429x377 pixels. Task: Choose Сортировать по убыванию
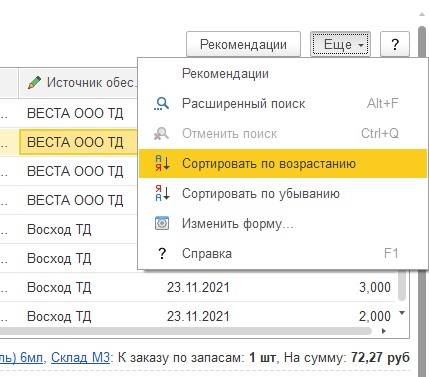point(283,193)
